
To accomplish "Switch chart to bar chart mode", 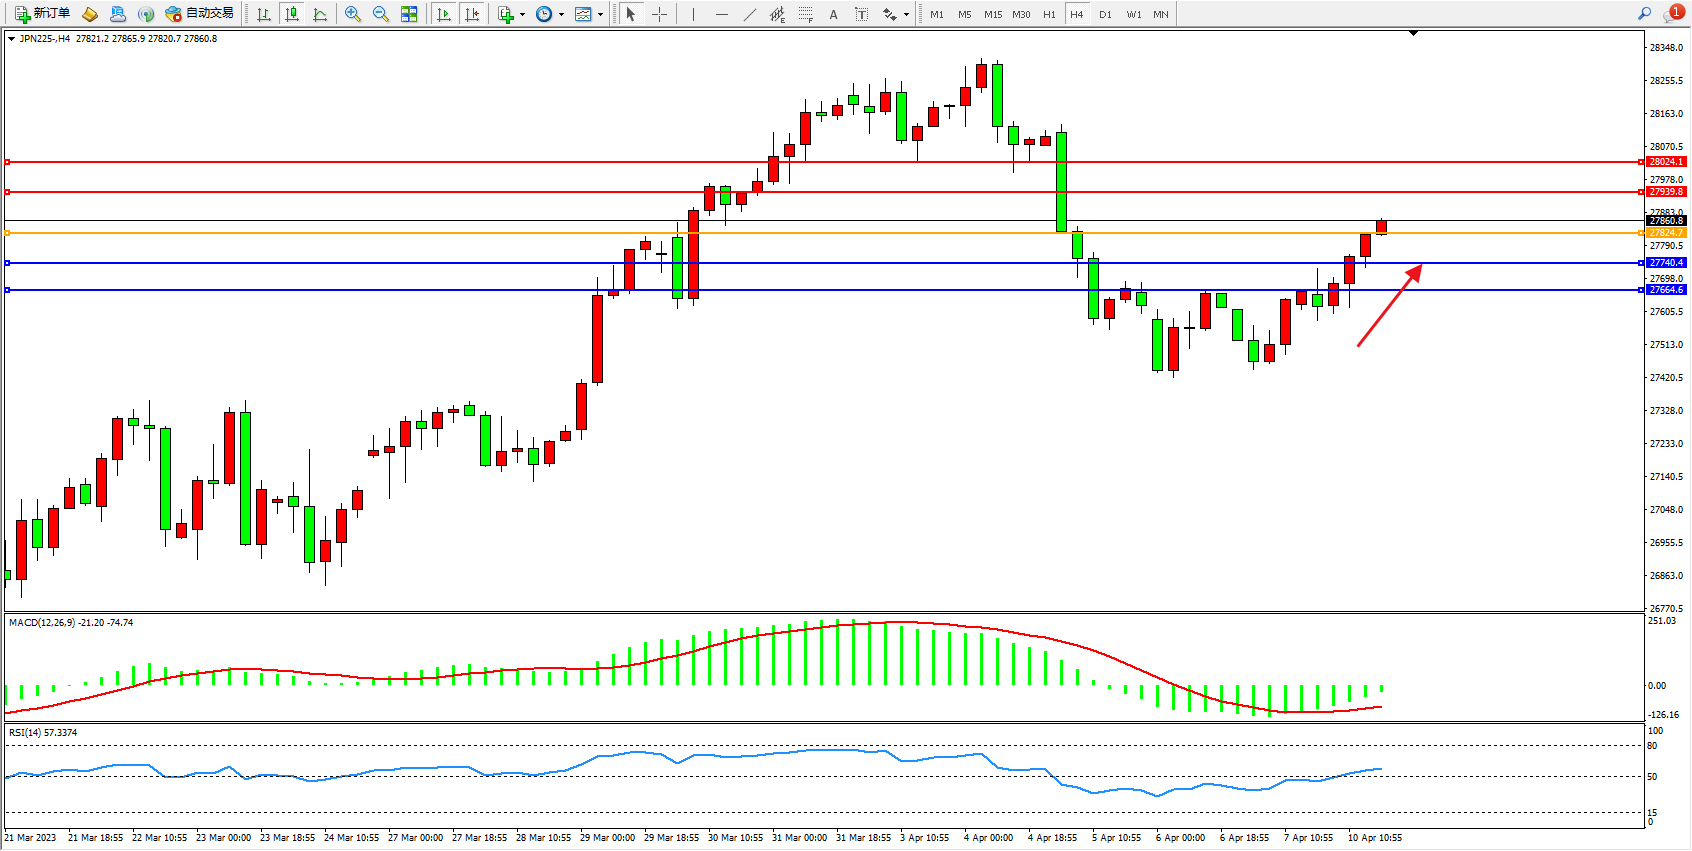I will click(264, 14).
